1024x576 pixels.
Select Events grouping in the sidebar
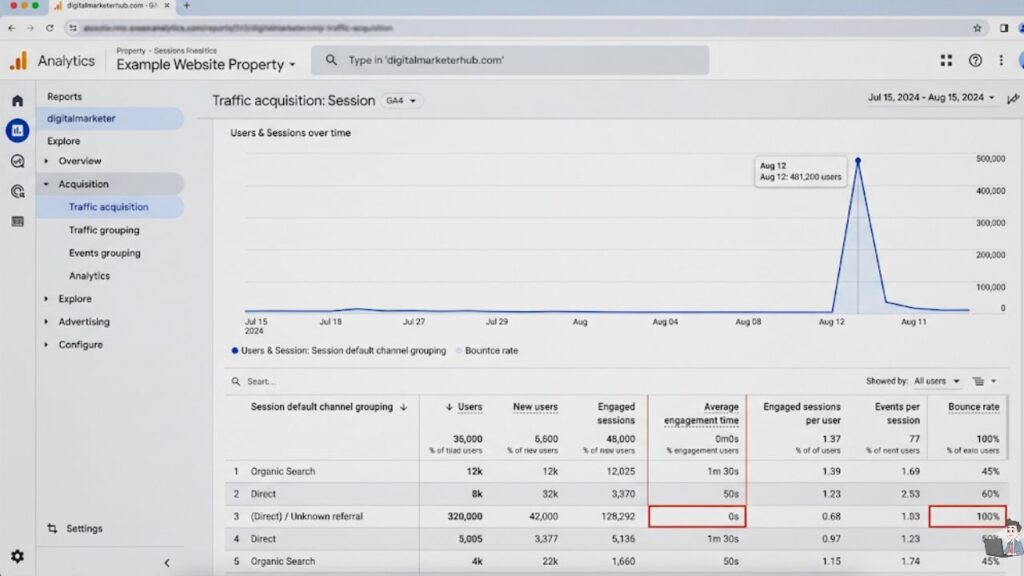pos(104,253)
